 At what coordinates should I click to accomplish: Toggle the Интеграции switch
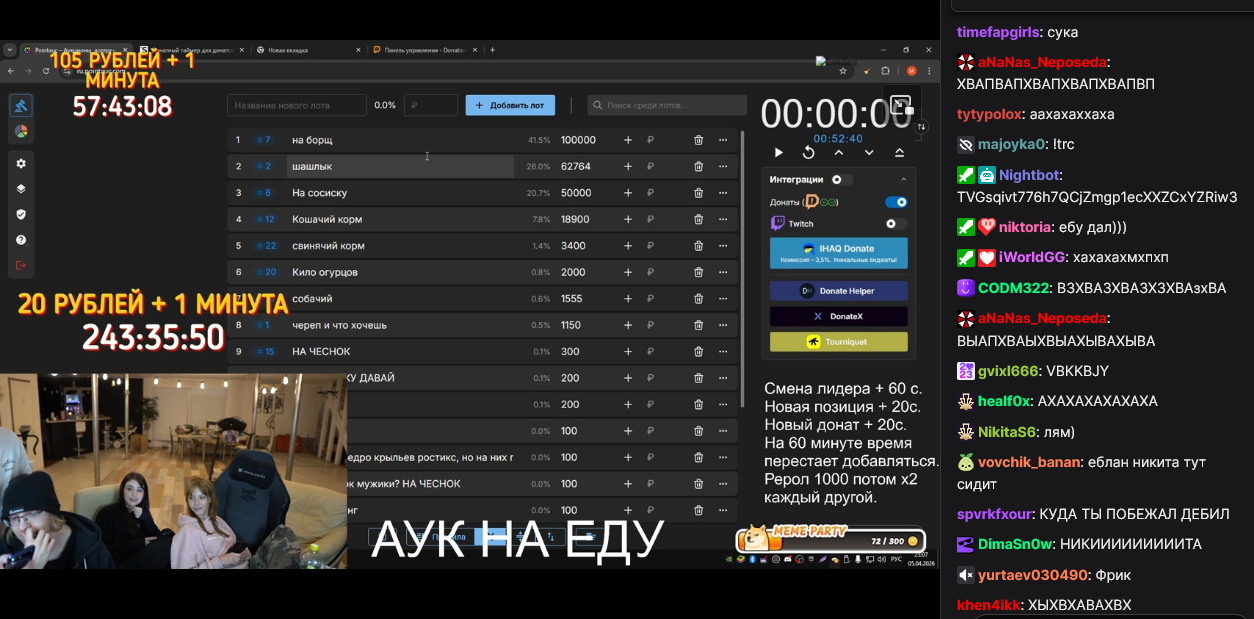pos(841,180)
